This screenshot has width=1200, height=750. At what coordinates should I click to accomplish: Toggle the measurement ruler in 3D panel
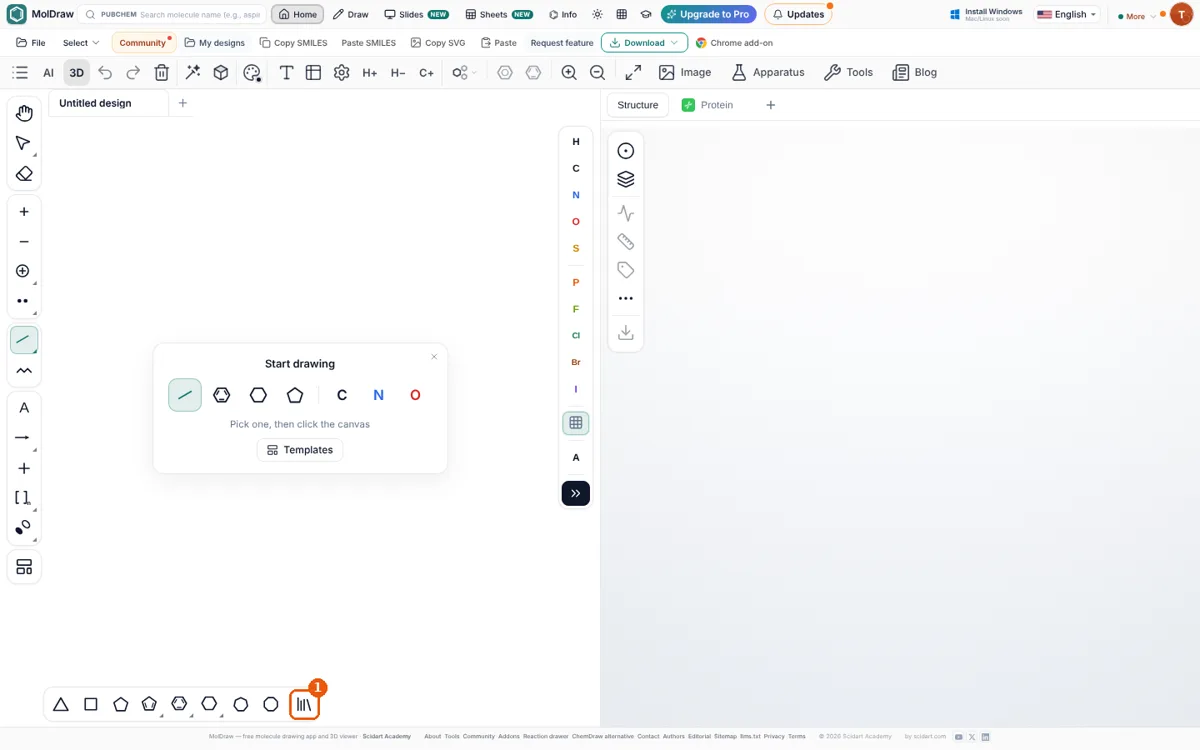coord(626,241)
